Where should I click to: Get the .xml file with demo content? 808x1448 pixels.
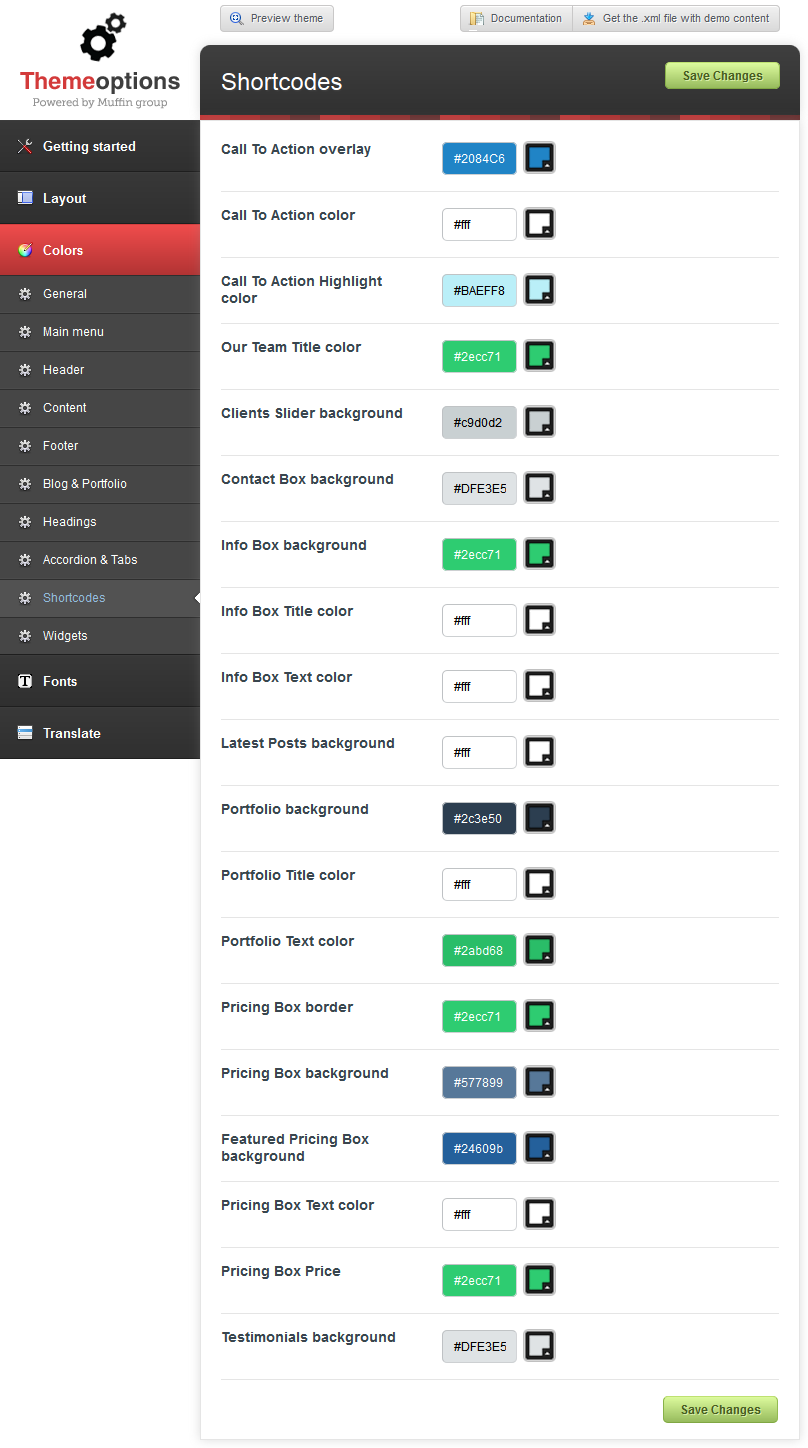coord(676,18)
